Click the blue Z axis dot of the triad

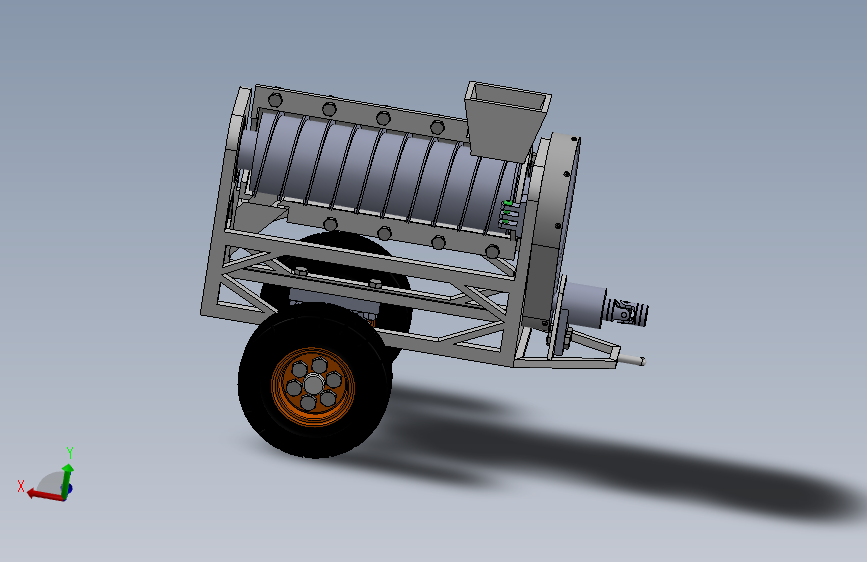[70, 490]
